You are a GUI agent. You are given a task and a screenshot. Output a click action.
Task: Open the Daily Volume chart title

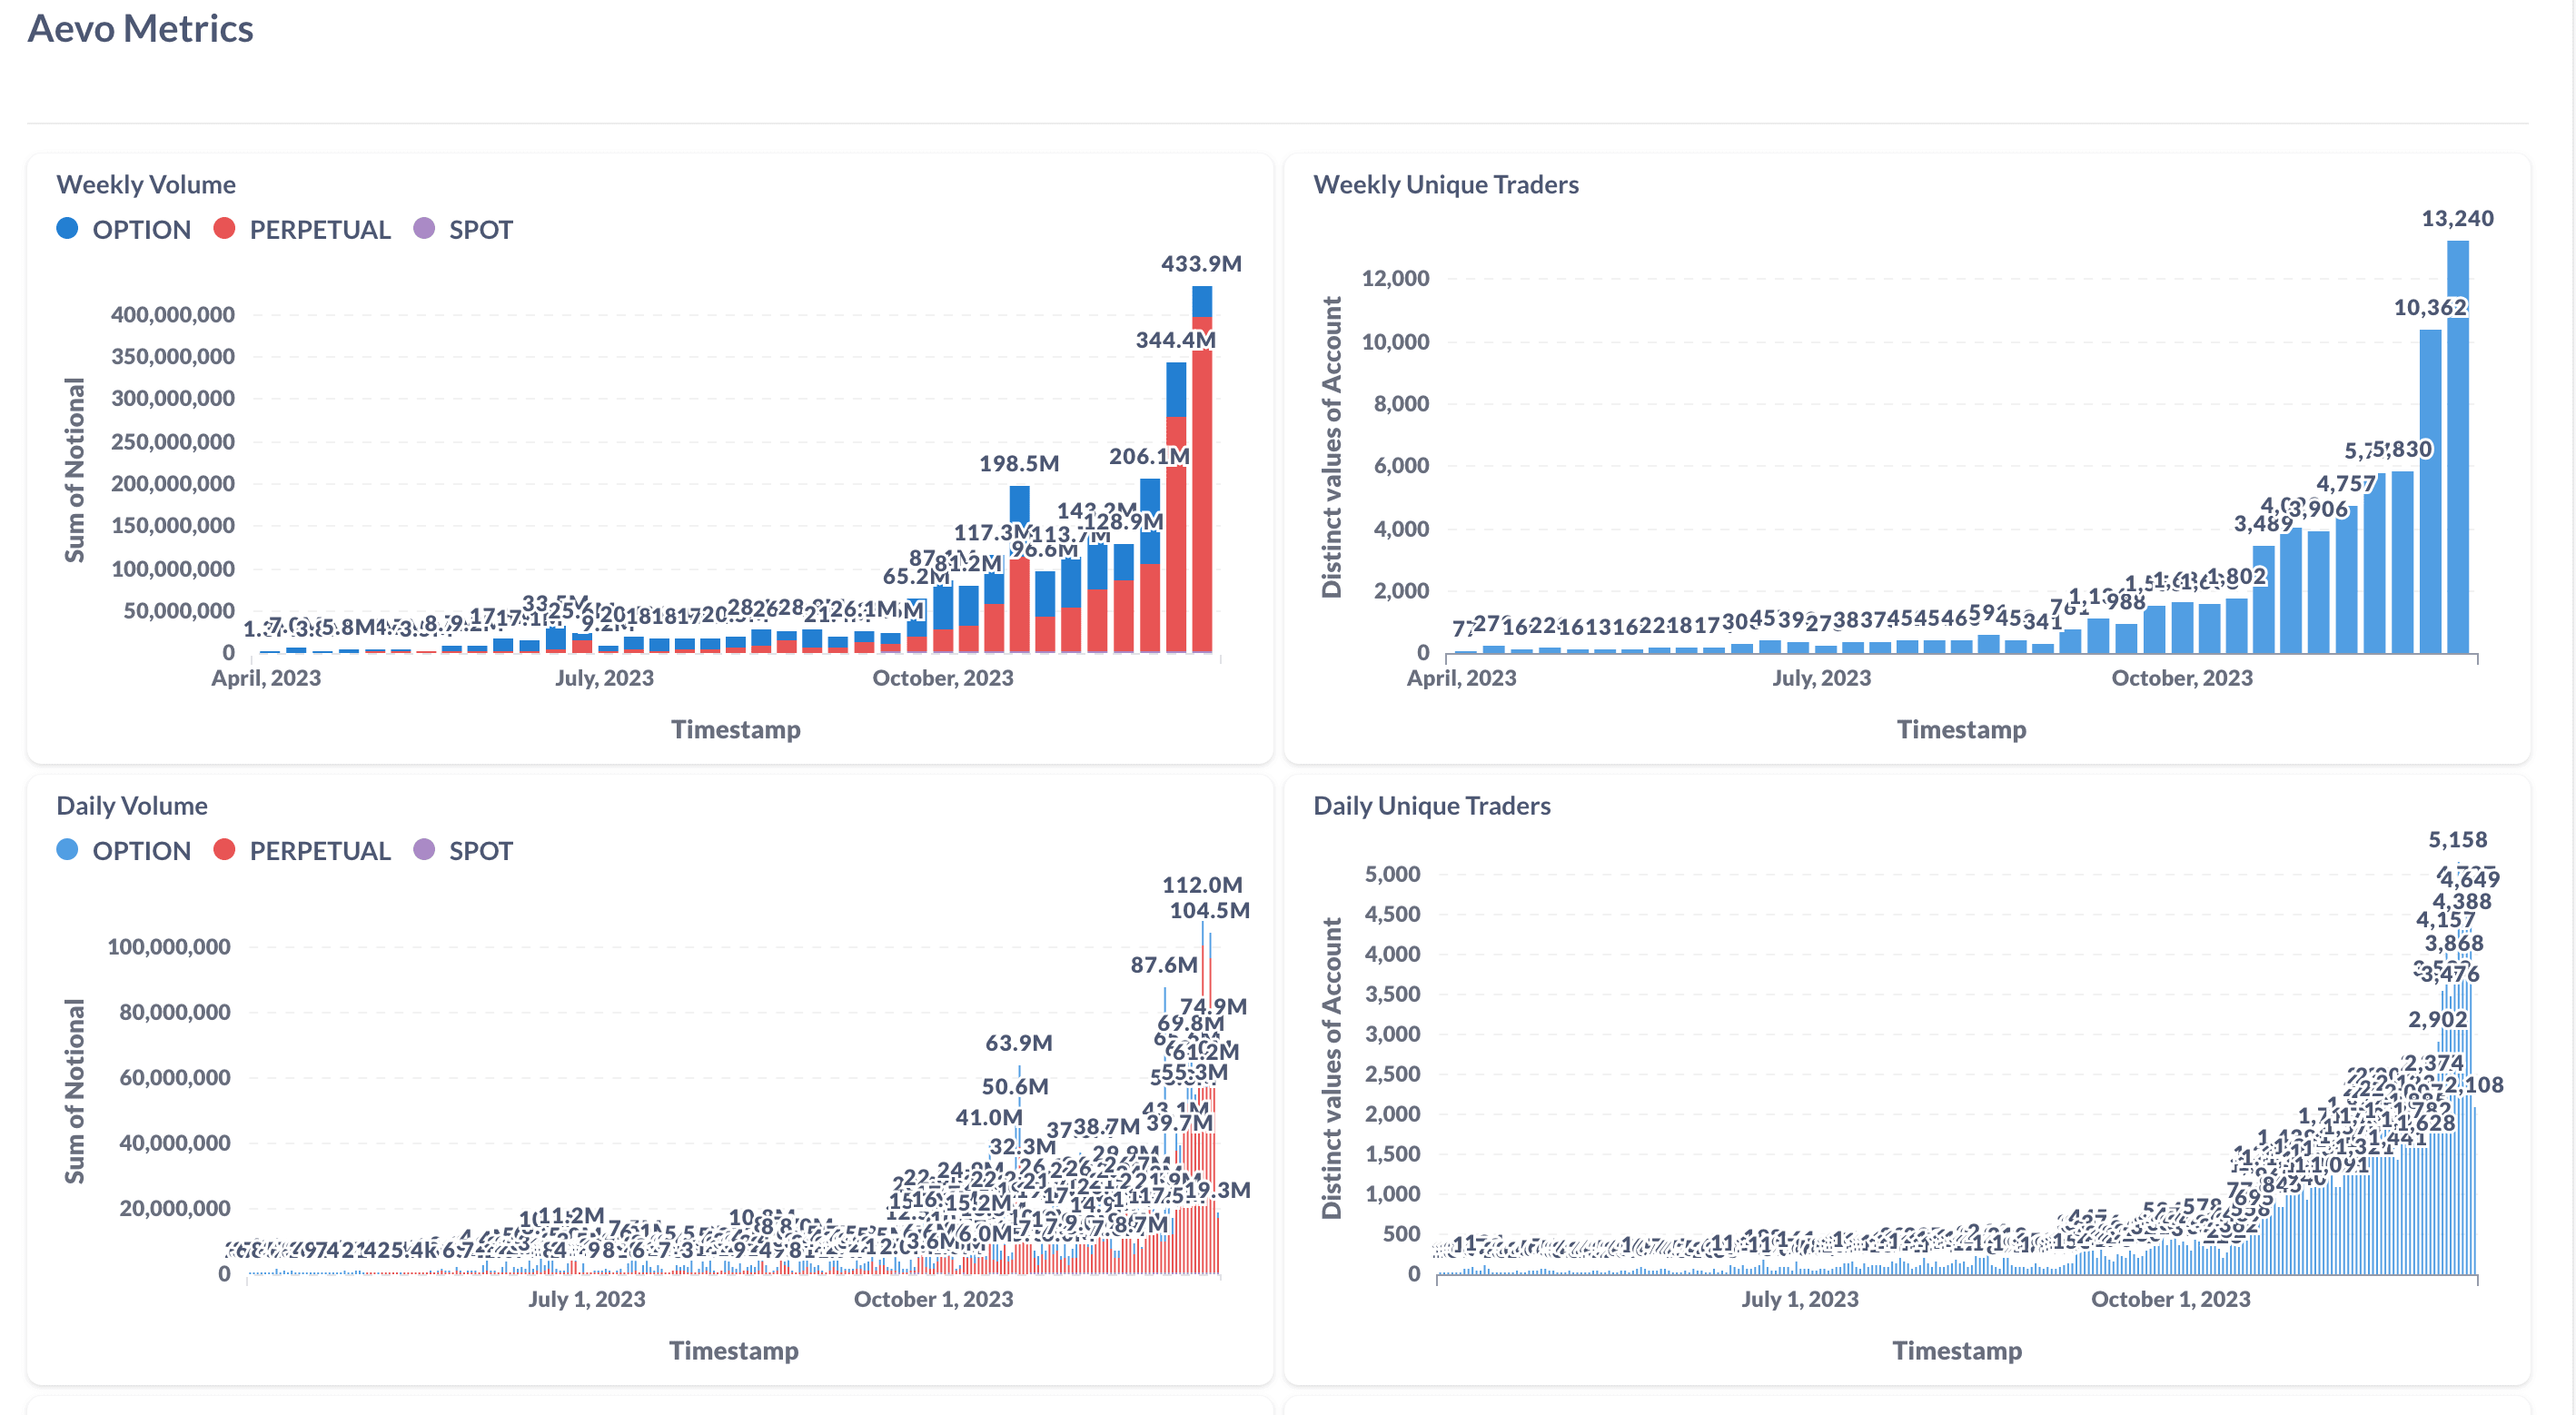pyautogui.click(x=132, y=806)
